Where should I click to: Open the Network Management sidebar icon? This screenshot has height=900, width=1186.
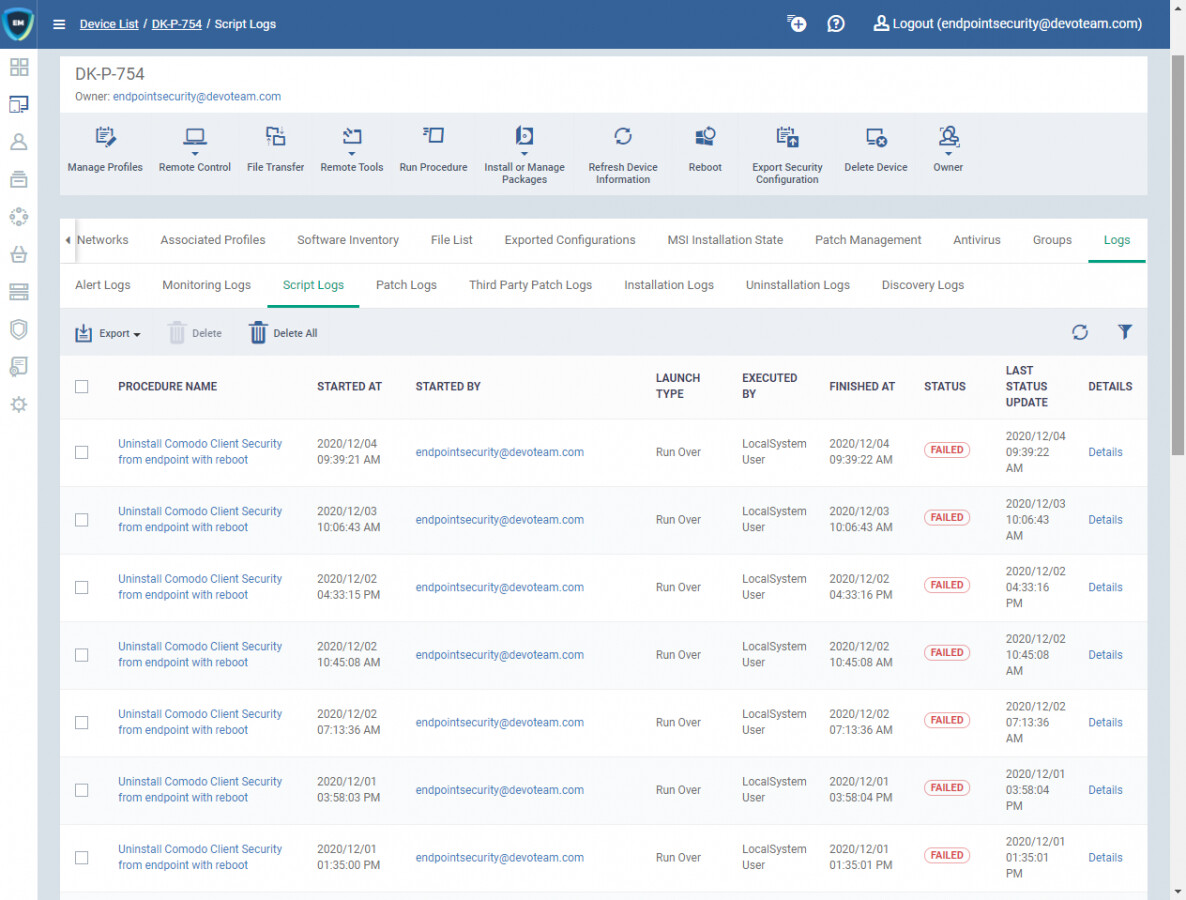[x=19, y=217]
